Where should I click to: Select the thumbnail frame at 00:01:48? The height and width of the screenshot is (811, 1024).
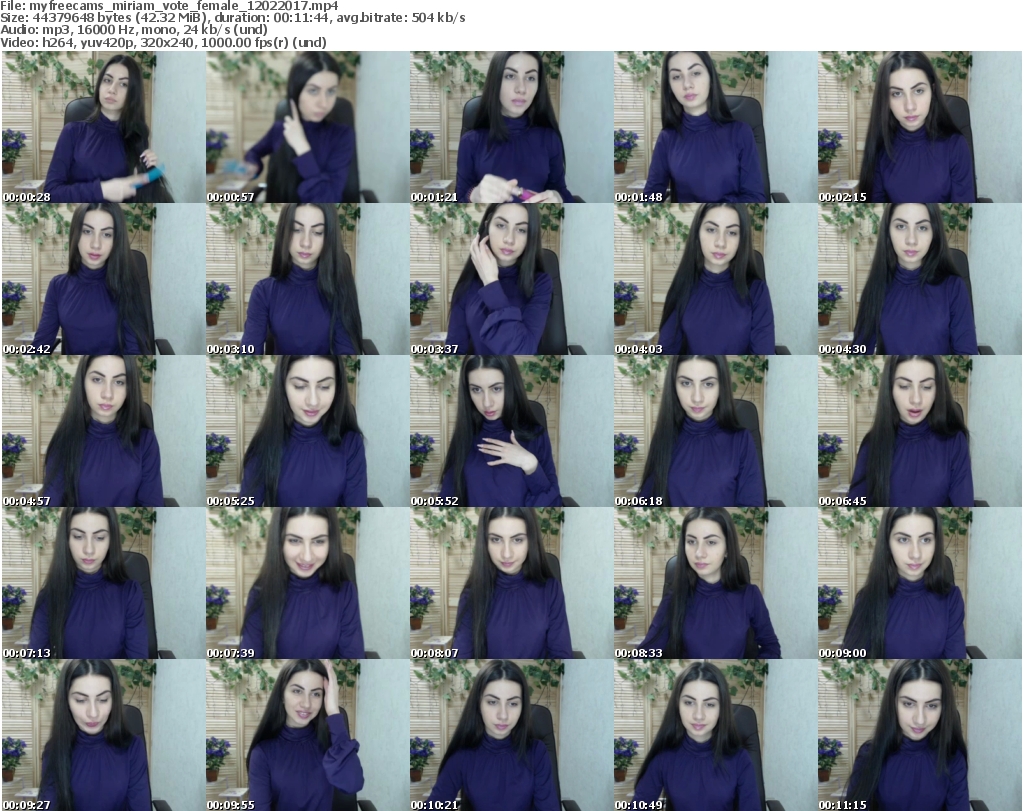click(716, 127)
